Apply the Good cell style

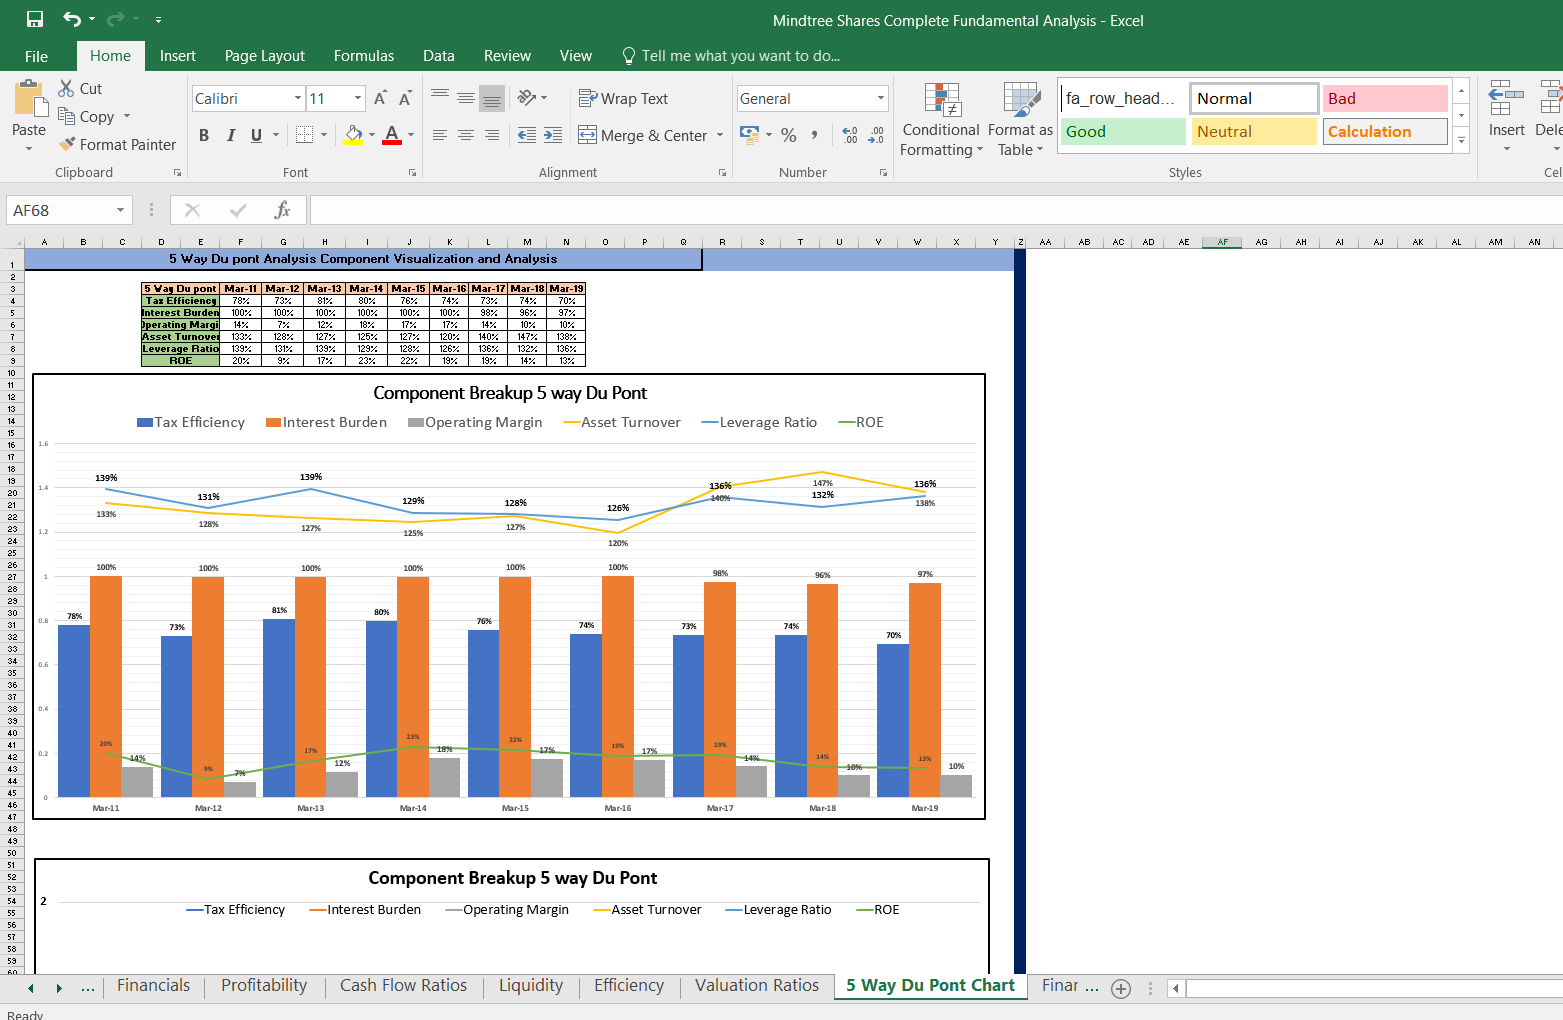click(1123, 131)
